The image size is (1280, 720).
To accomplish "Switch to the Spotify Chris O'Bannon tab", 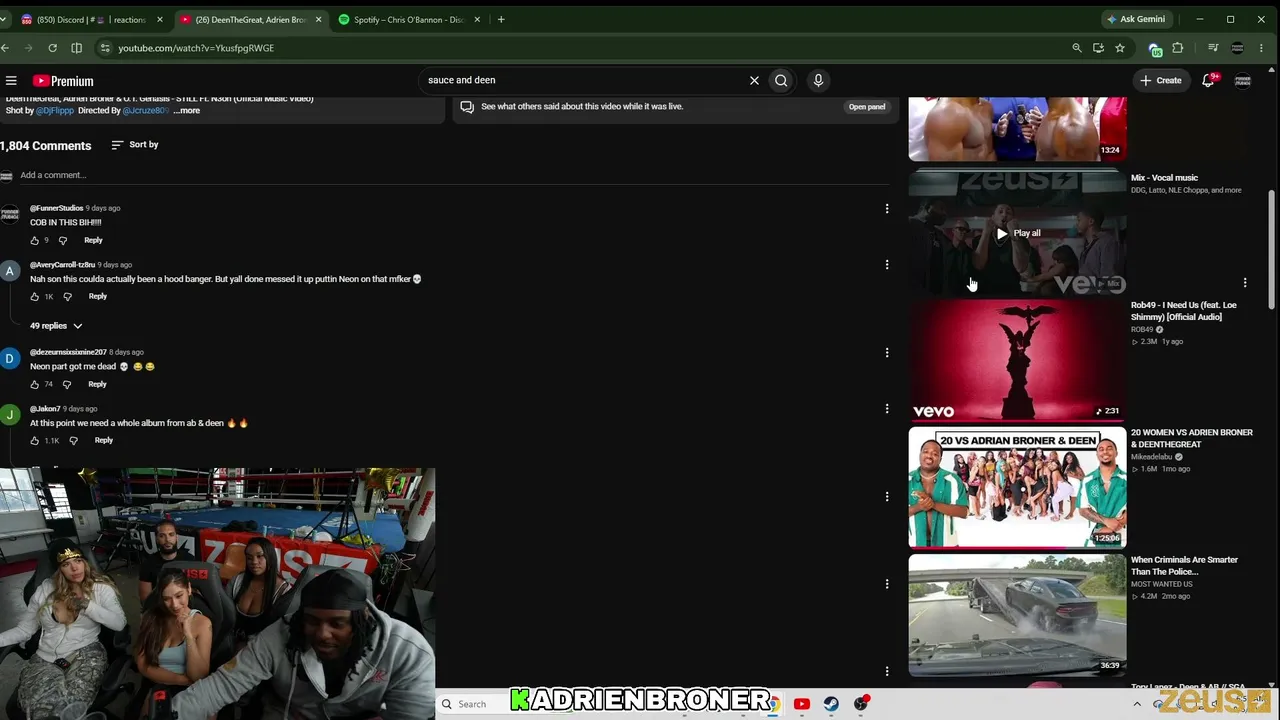I will [409, 19].
